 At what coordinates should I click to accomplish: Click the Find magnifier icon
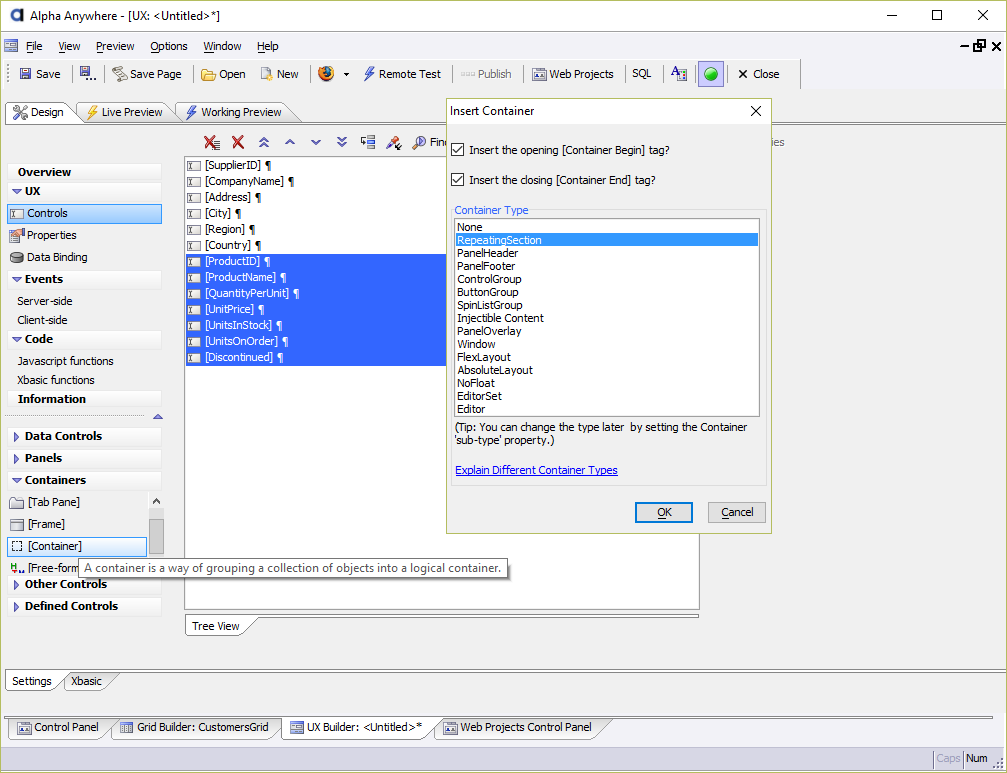[419, 143]
